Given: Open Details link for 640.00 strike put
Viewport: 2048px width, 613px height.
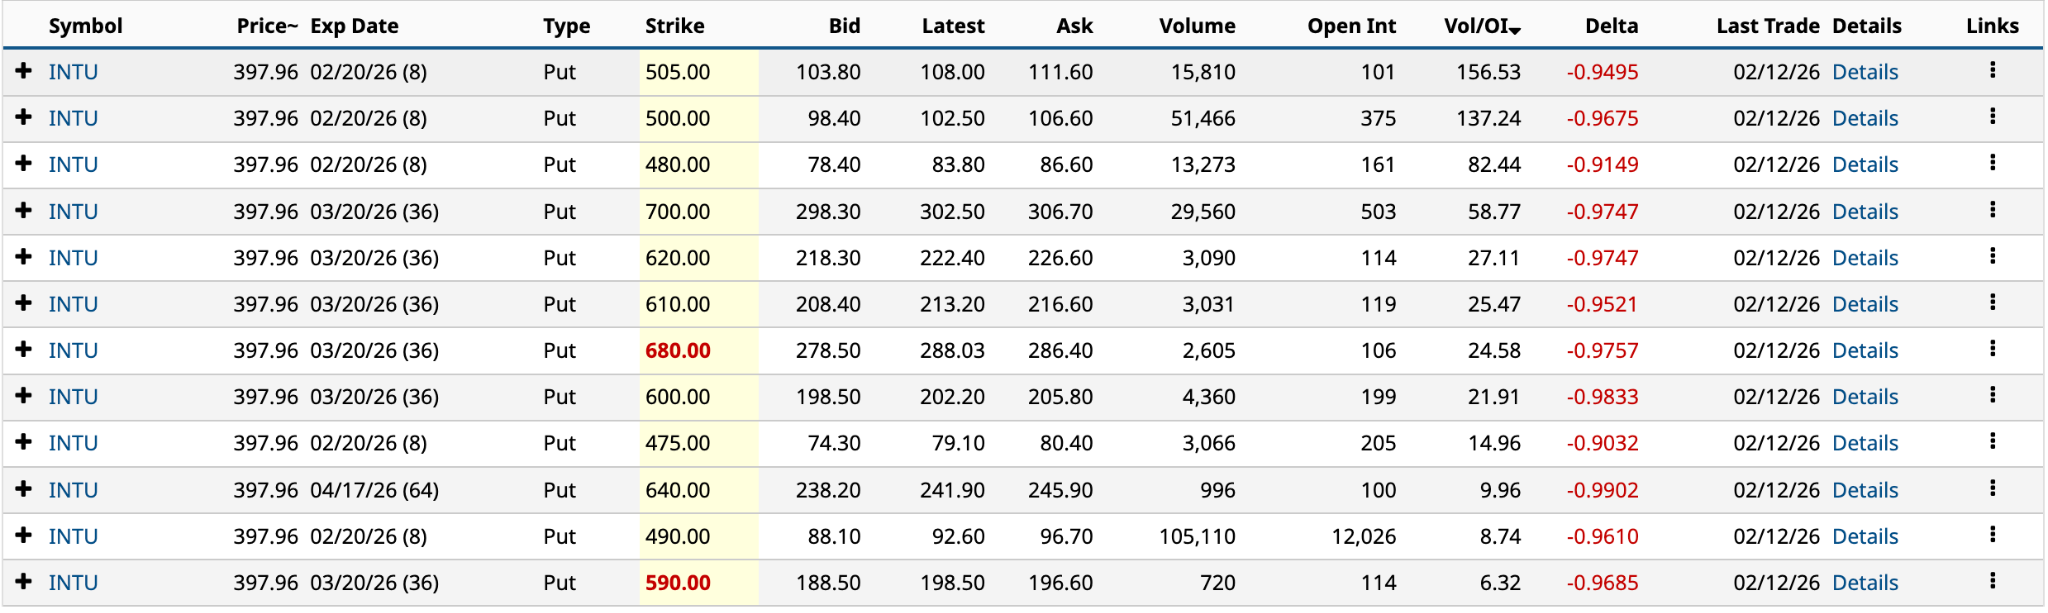Looking at the screenshot, I should (x=1865, y=490).
